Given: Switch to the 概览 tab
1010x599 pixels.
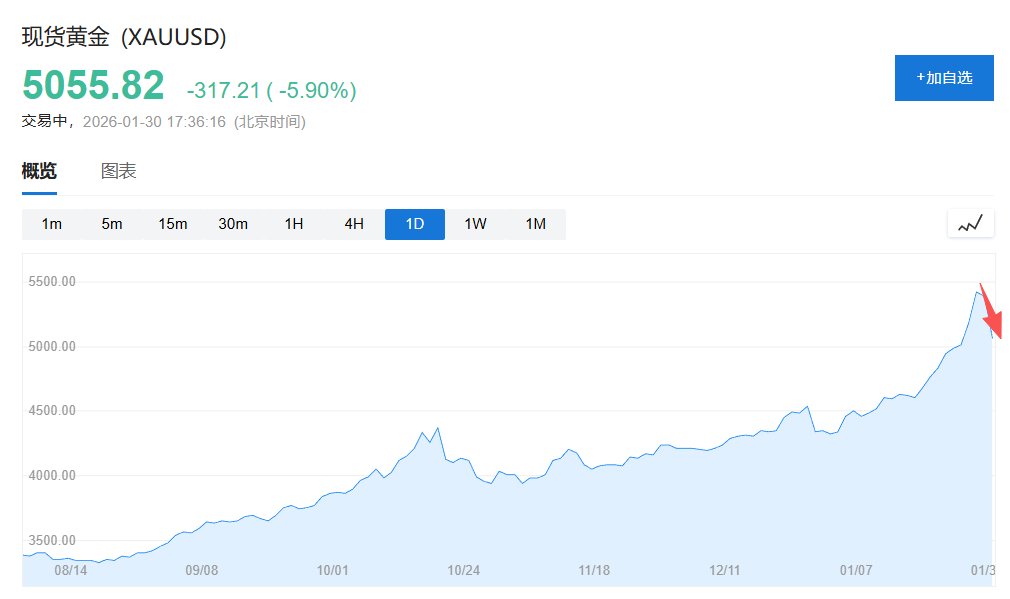Looking at the screenshot, I should coord(39,171).
